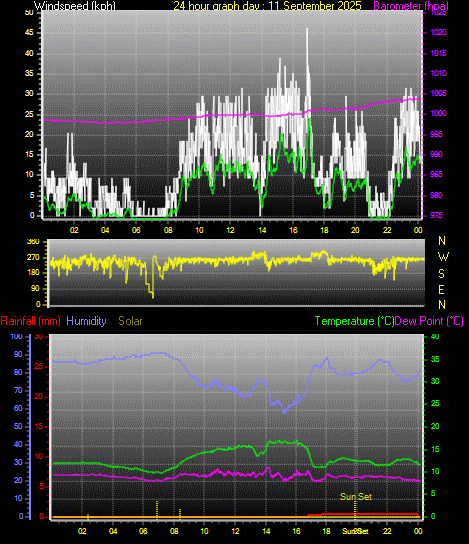The width and height of the screenshot is (469, 544).
Task: Click 180 on the wind direction axis
Action: click(33, 273)
